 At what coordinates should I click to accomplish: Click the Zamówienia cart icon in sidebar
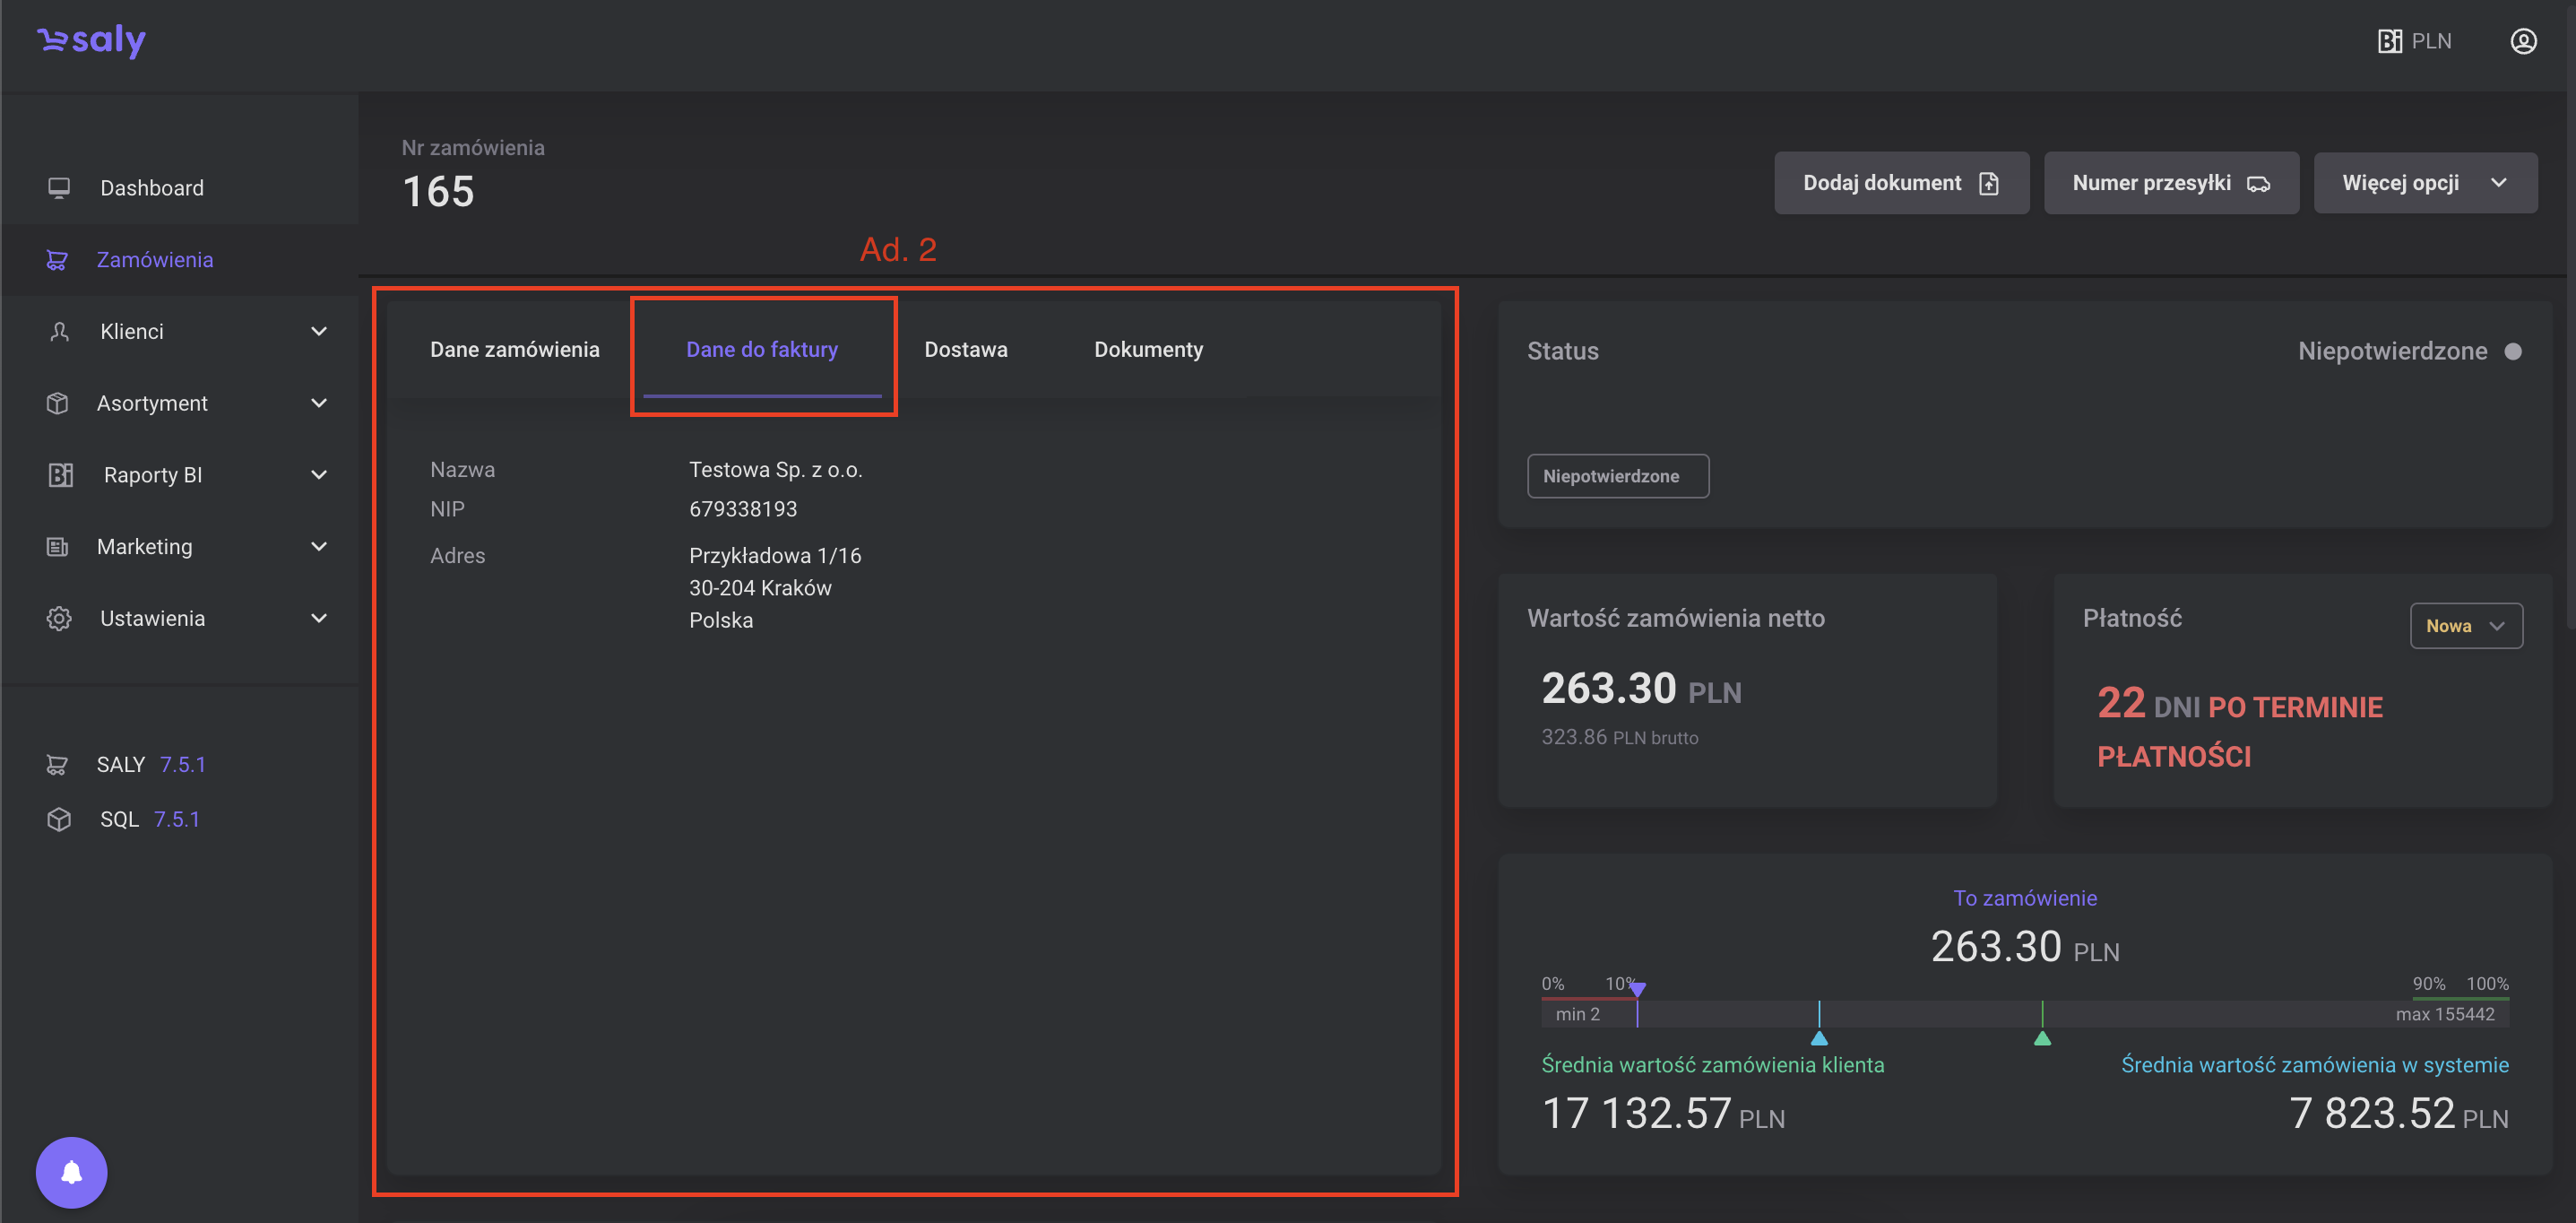[57, 260]
